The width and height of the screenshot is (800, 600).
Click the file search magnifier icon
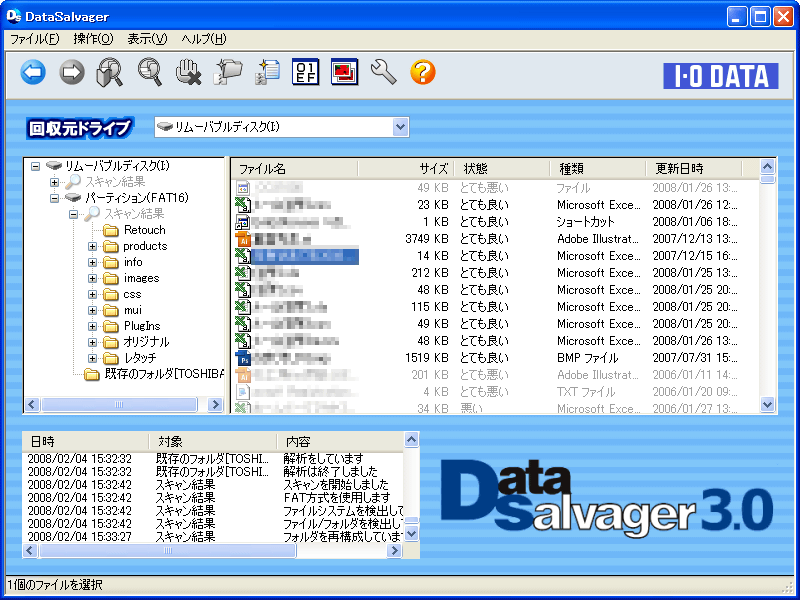[149, 72]
